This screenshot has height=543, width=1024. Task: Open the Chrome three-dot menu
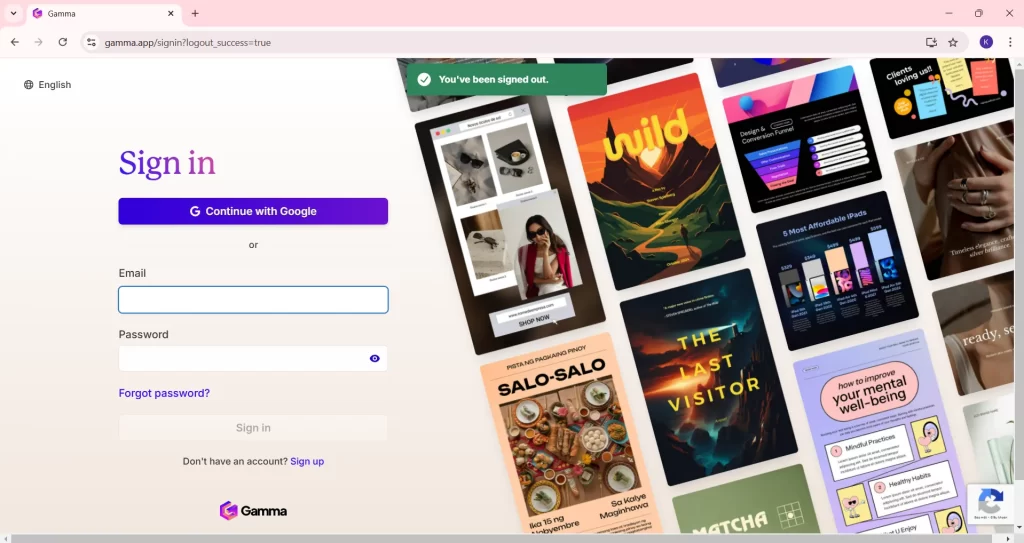(x=1009, y=42)
